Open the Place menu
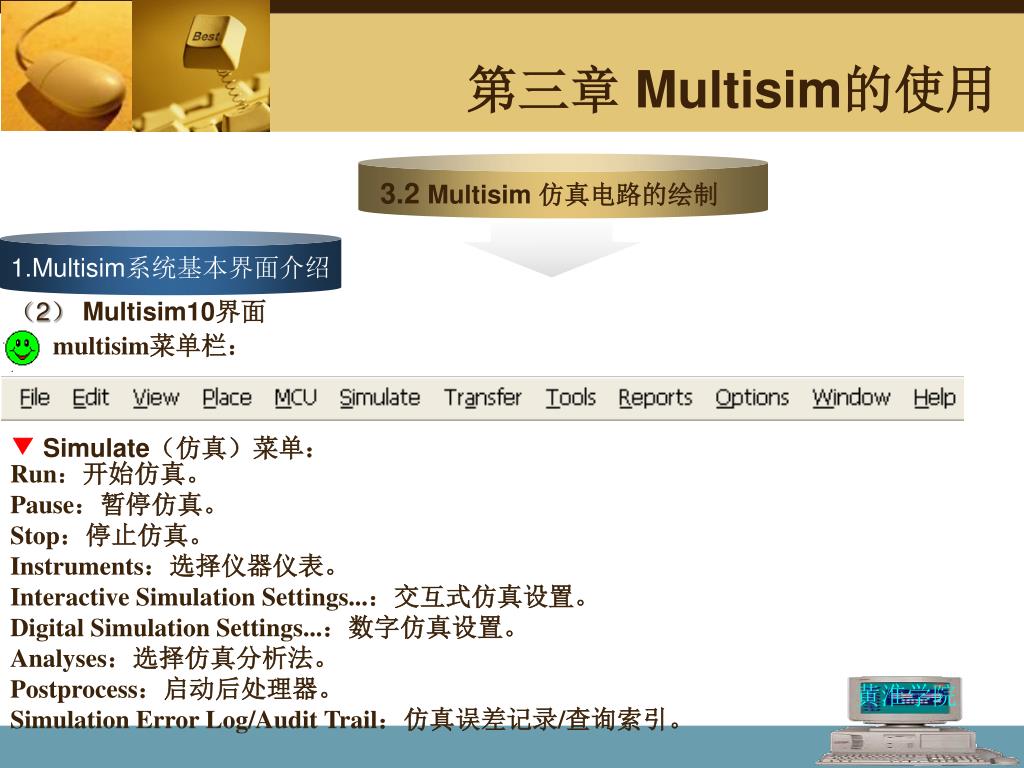Image resolution: width=1024 pixels, height=768 pixels. (x=227, y=397)
